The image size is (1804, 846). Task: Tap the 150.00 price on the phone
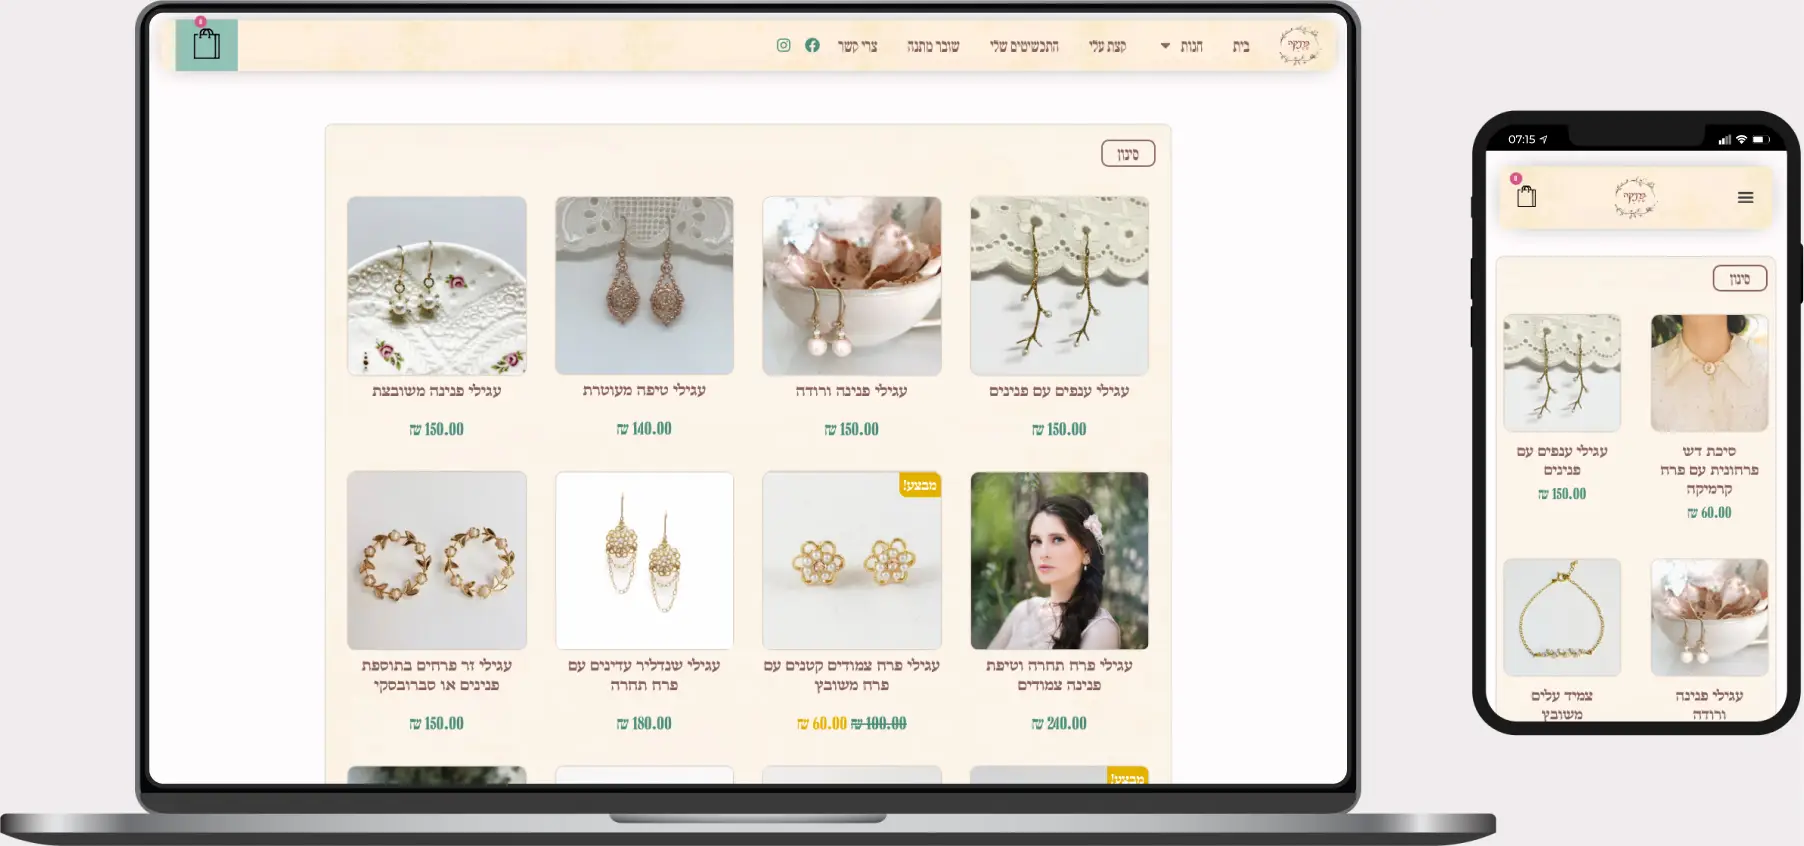tap(1562, 494)
